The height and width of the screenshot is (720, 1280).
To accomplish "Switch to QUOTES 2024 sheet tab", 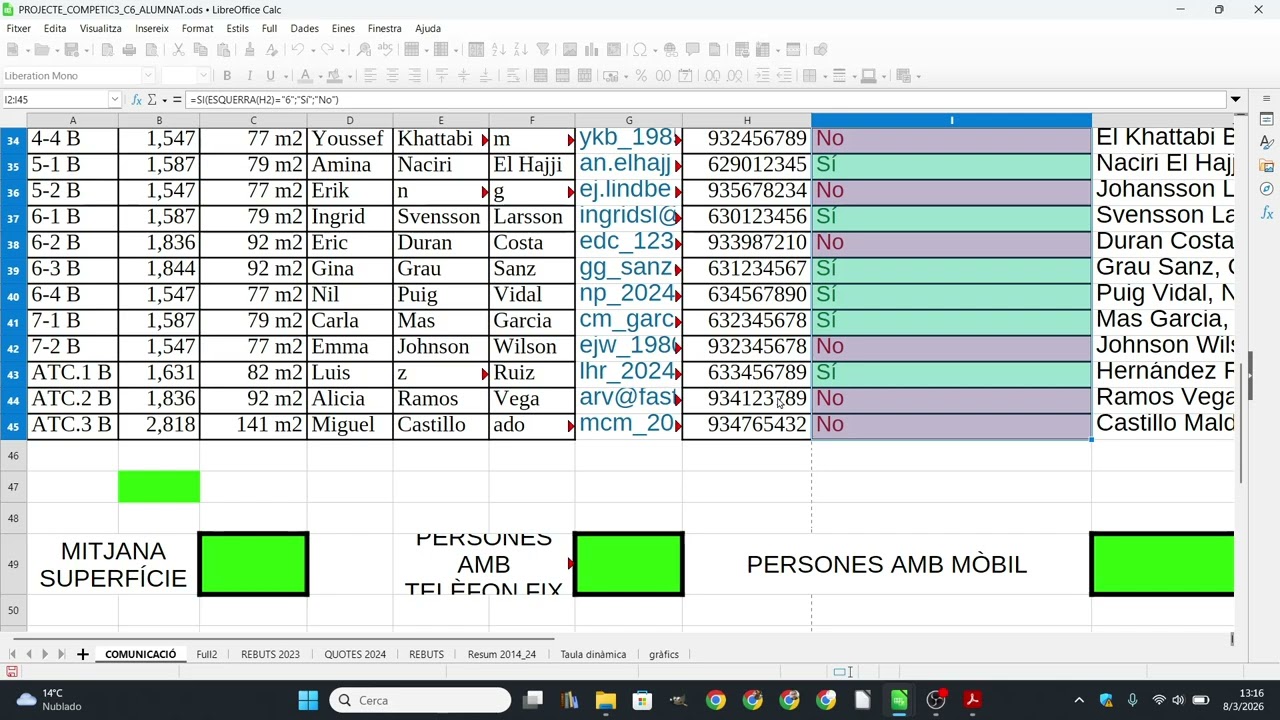I will tap(355, 654).
